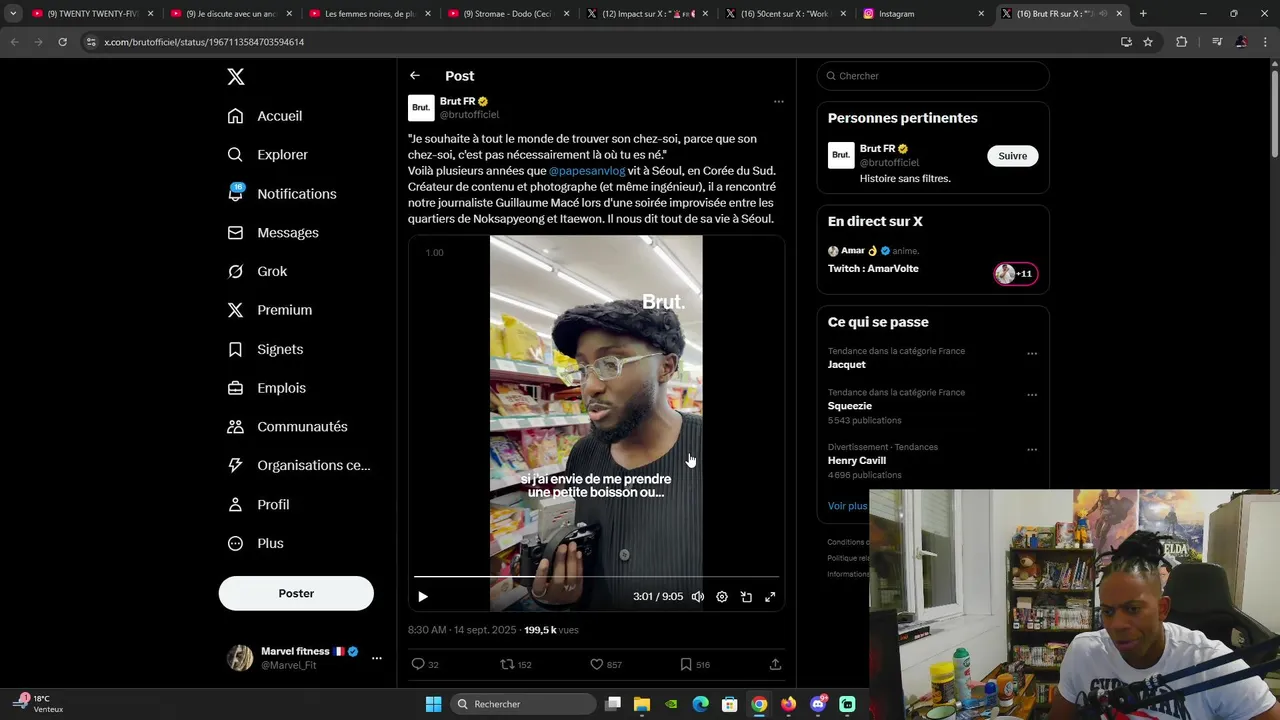1280x720 pixels.
Task: Go back with the Post arrow
Action: (x=415, y=76)
